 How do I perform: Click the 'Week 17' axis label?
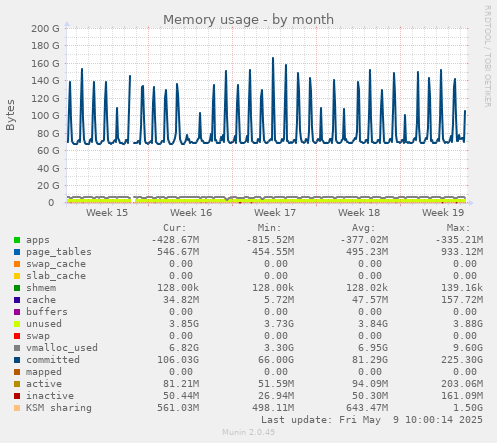(x=275, y=213)
